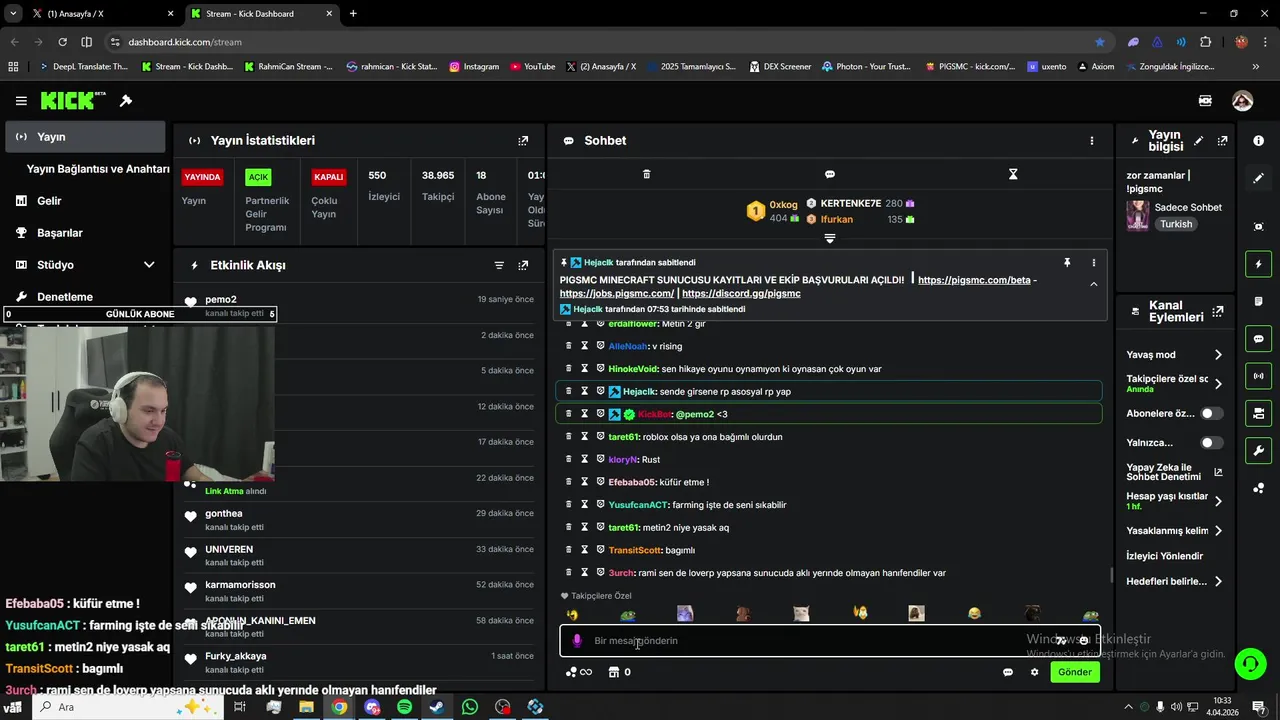
Task: Click the lightning activity icon in right sidebar
Action: (x=1258, y=264)
